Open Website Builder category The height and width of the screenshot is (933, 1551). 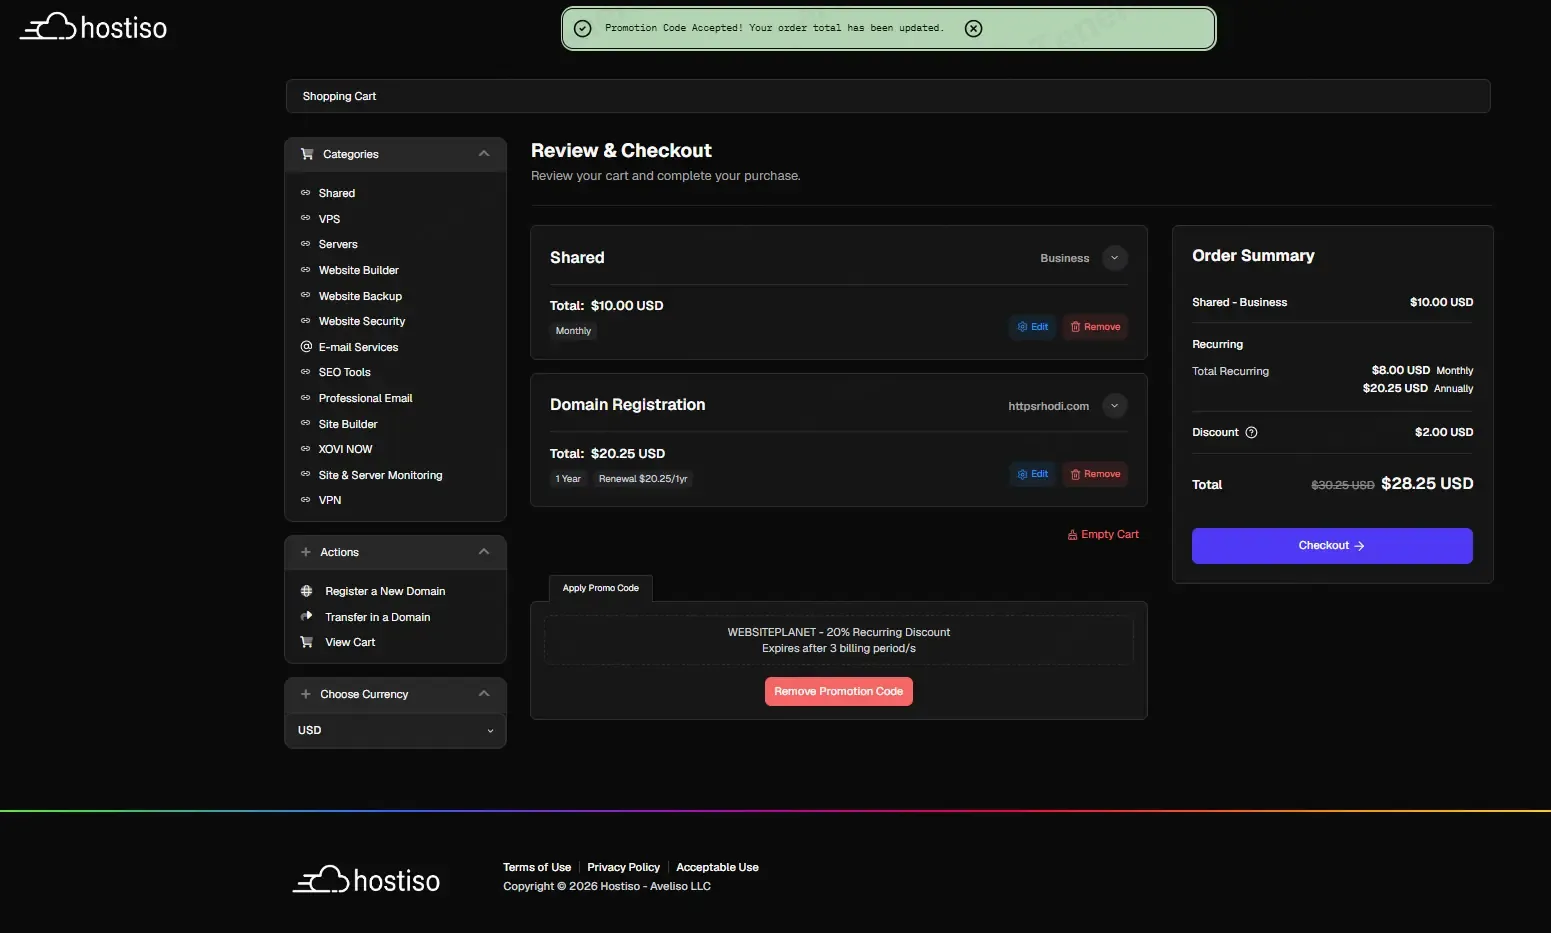[358, 270]
